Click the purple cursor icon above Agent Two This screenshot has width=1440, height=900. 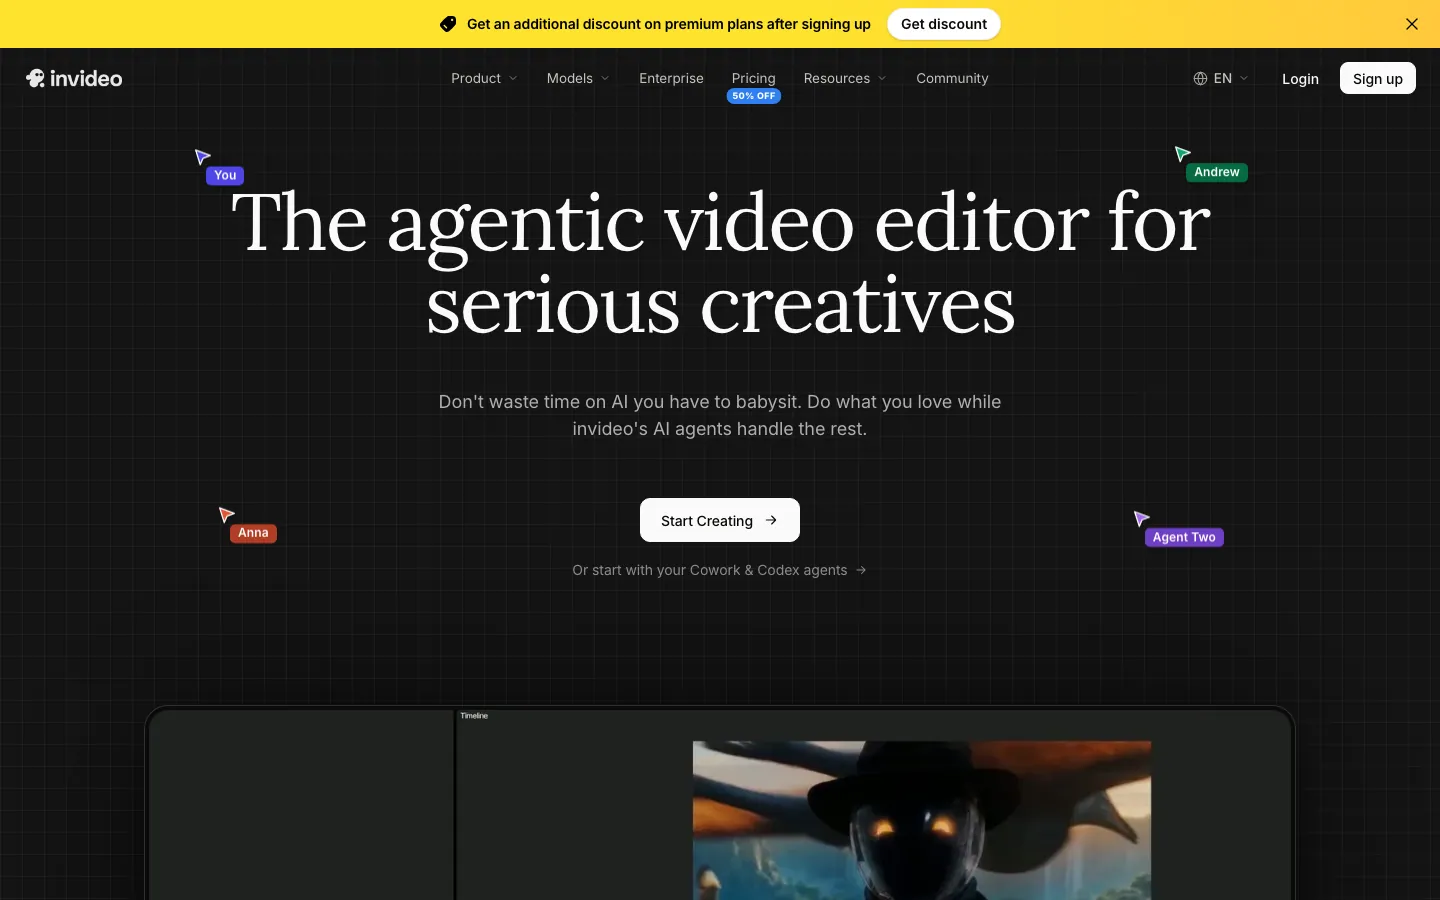tap(1141, 518)
